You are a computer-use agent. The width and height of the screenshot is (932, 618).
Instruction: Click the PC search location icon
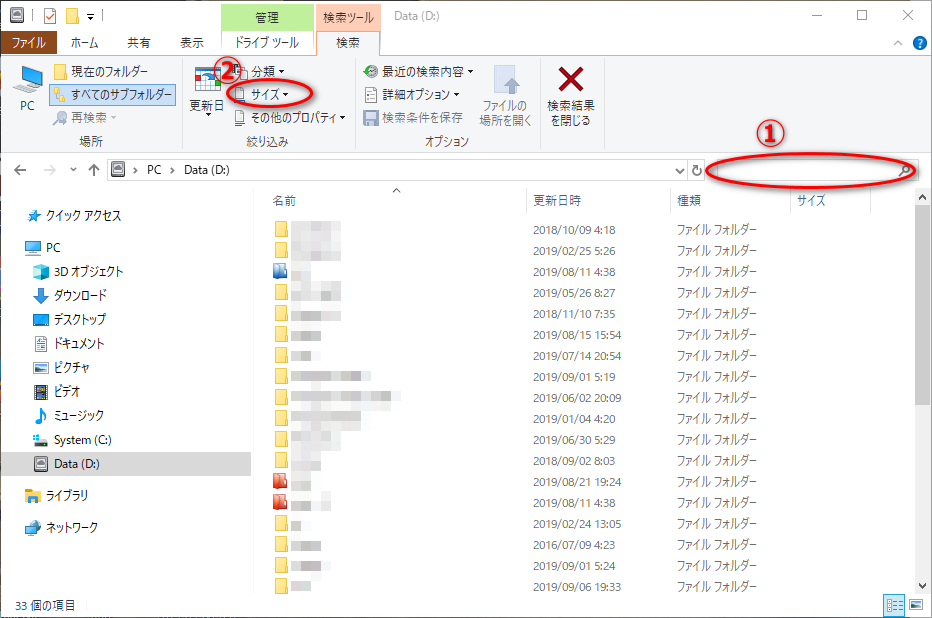(x=27, y=82)
